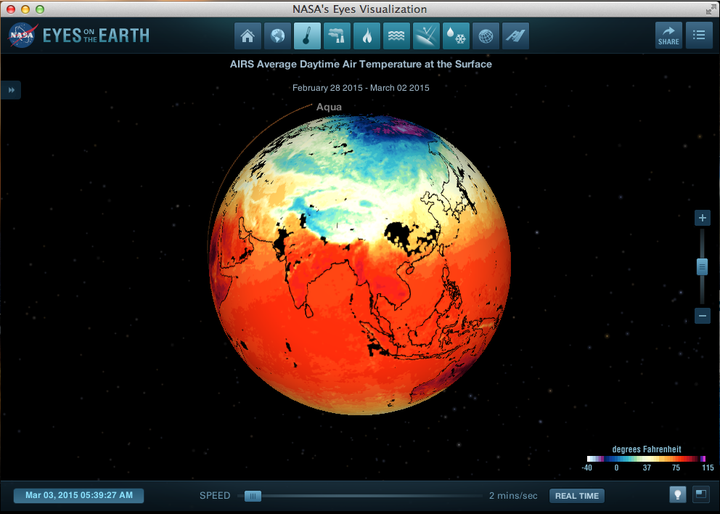The width and height of the screenshot is (720, 514).
Task: Select the water drop and snowflake icon
Action: 456,36
